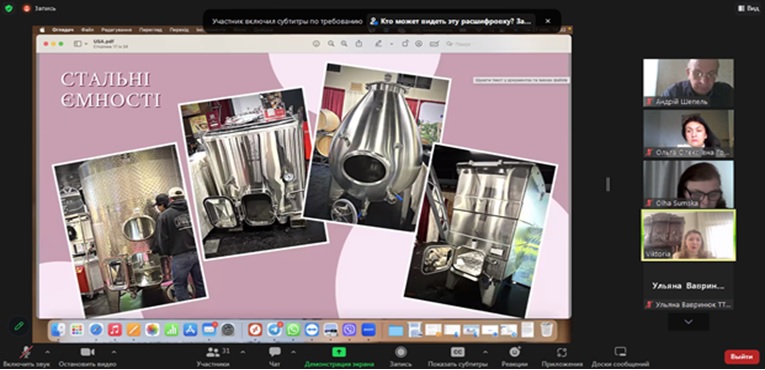The width and height of the screenshot is (765, 370).
Task: Expand video options arrow beside Остановить видео
Action: [114, 351]
